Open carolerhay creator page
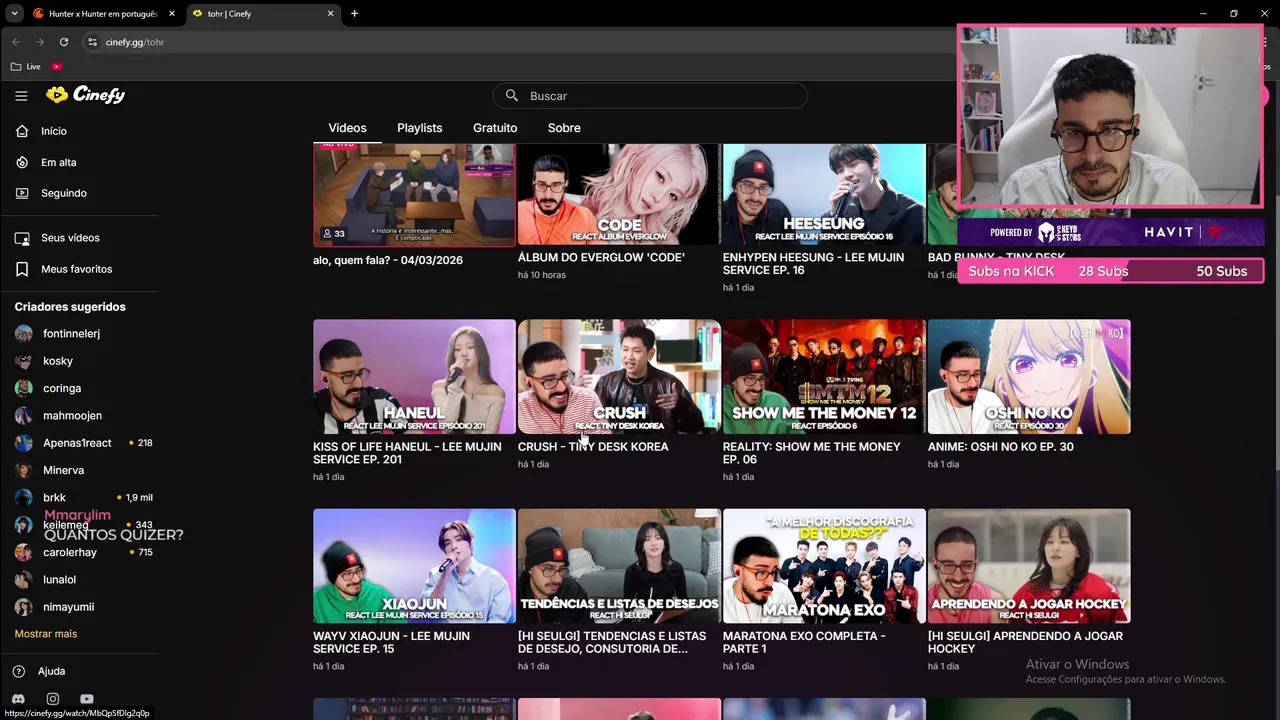The height and width of the screenshot is (720, 1280). pos(70,552)
